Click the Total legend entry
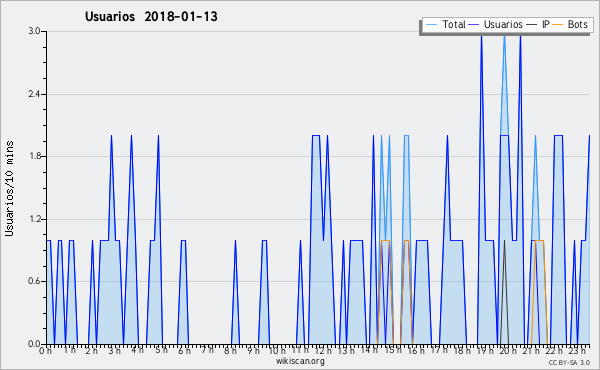This screenshot has height=370, width=600. point(446,24)
